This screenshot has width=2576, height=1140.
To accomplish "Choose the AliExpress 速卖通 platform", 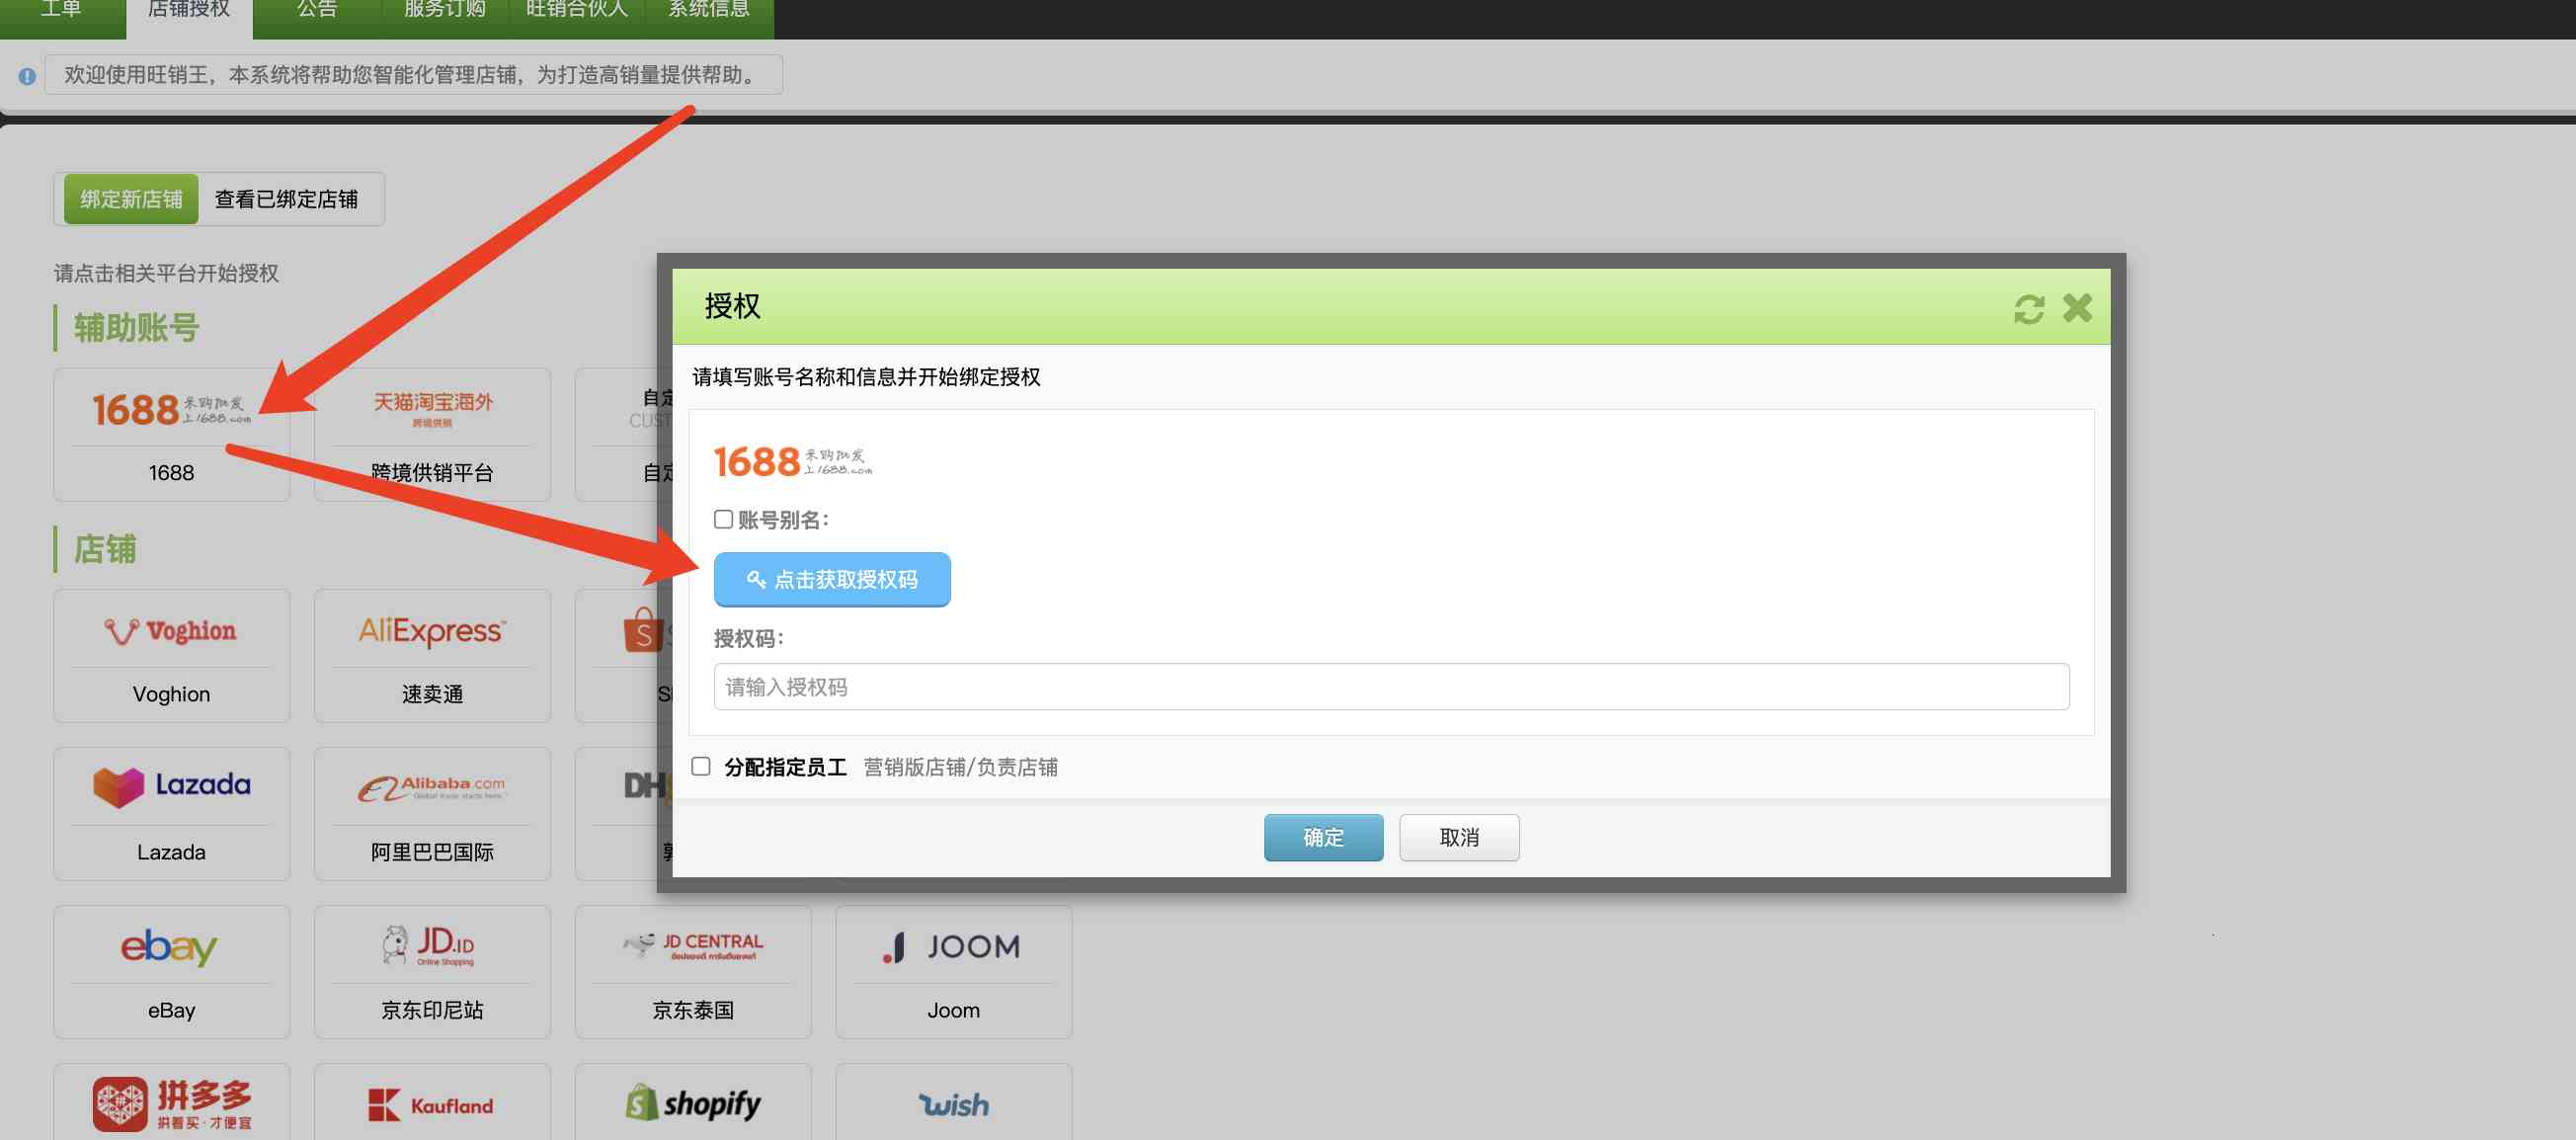I will [432, 655].
